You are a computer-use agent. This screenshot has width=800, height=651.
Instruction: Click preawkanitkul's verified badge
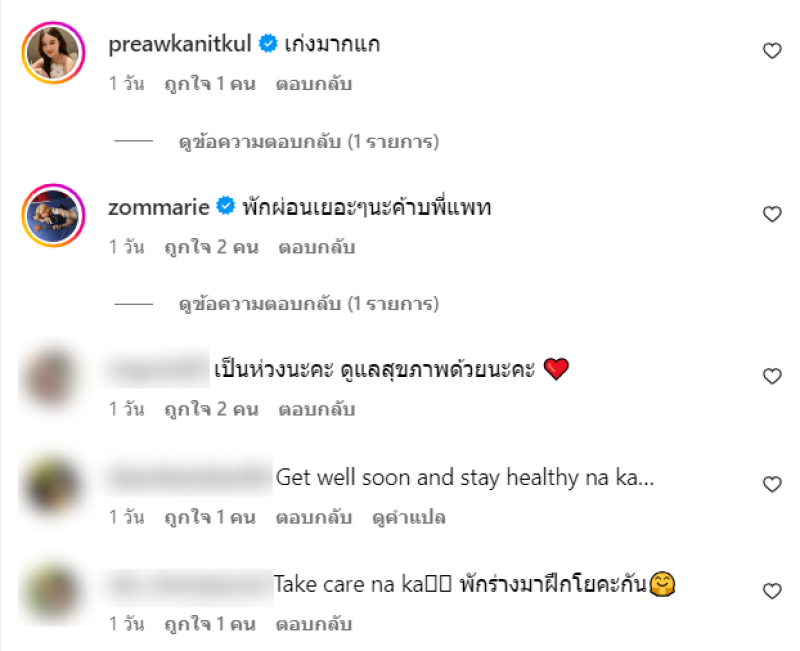tap(268, 43)
